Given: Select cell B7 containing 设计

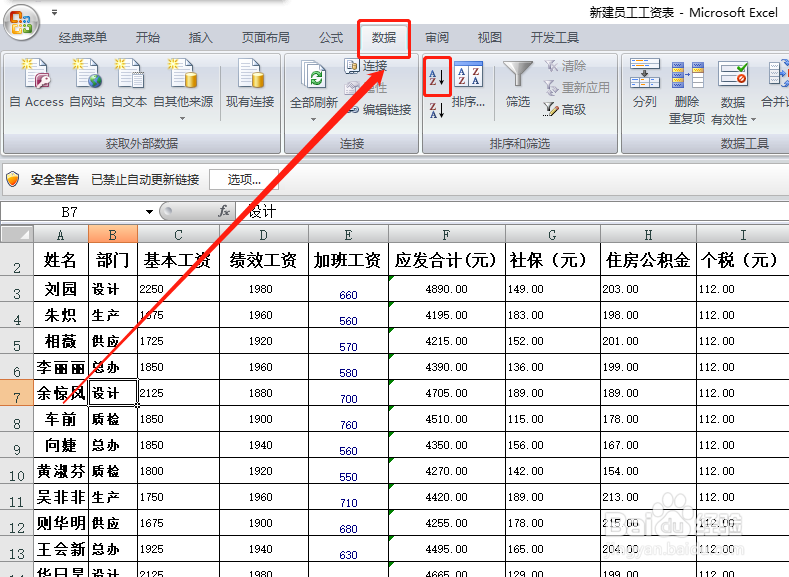Looking at the screenshot, I should (x=113, y=393).
